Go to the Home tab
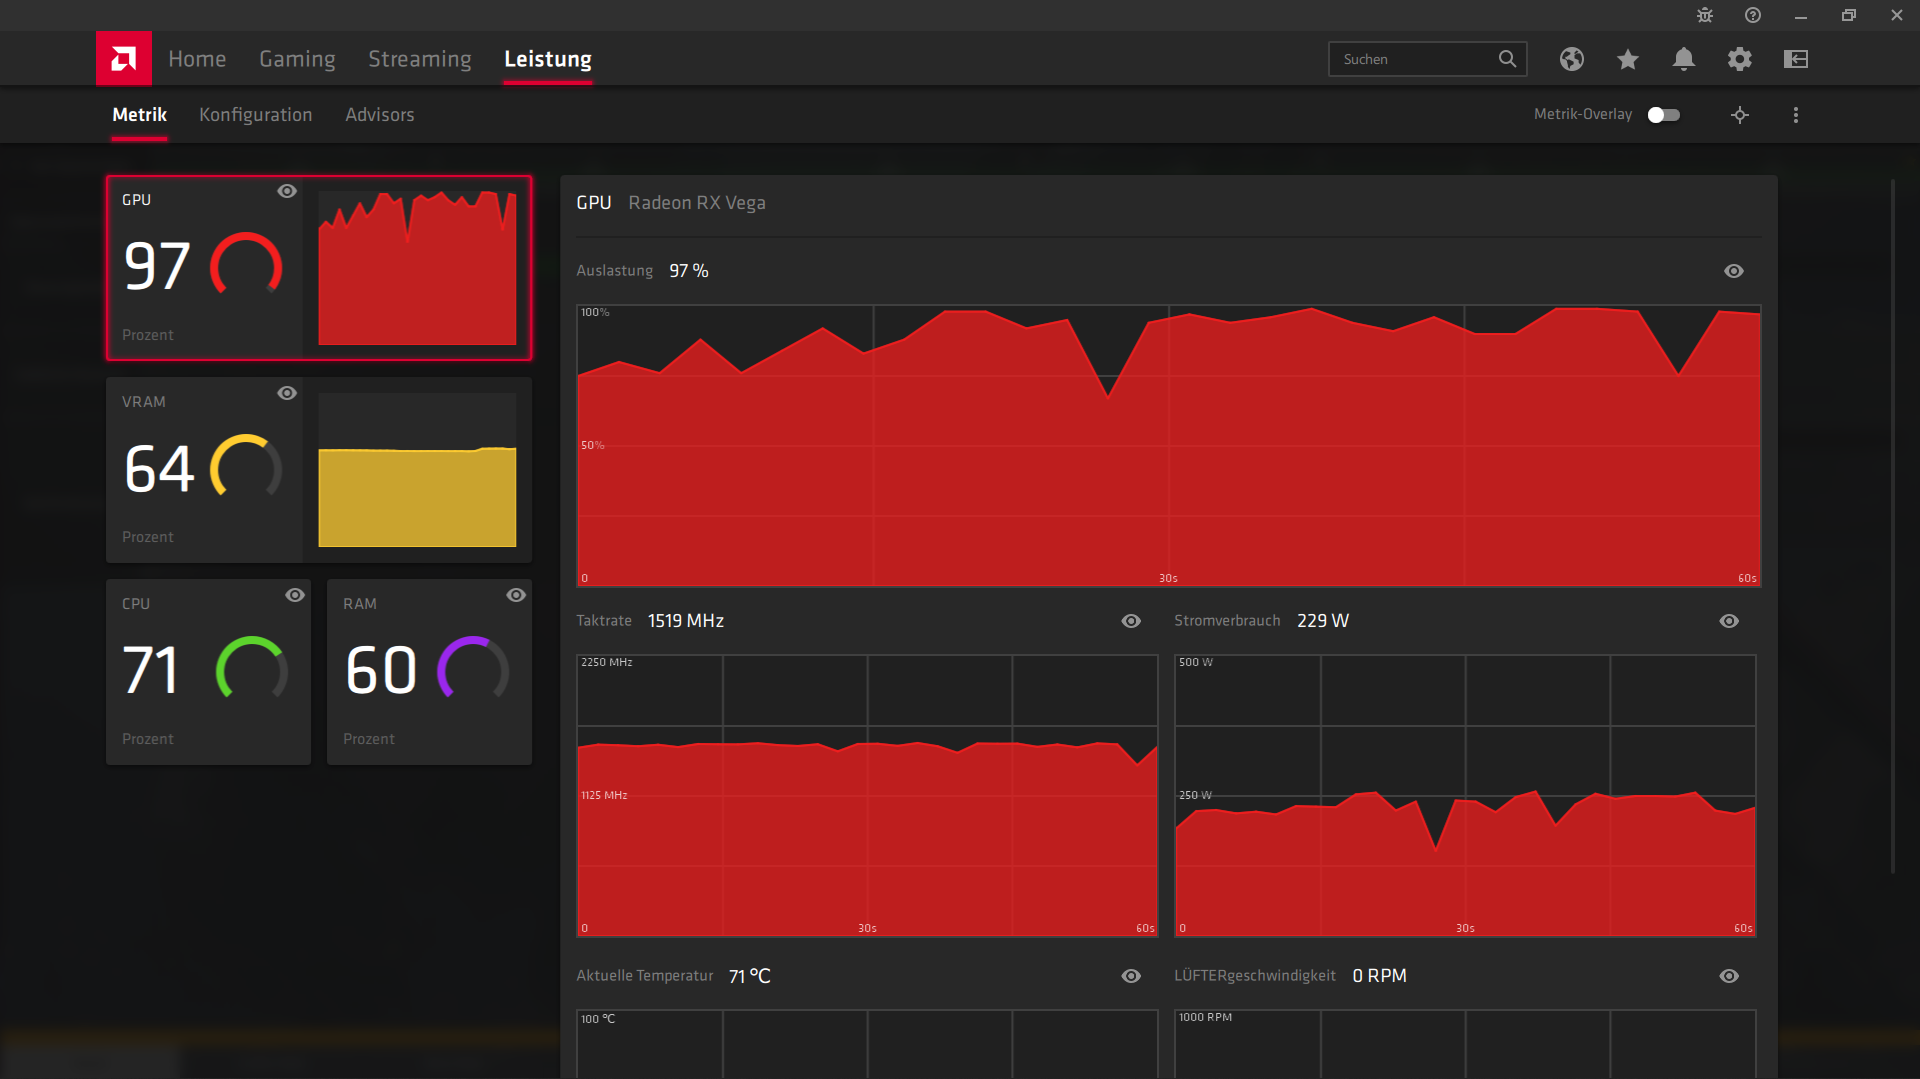1920x1079 pixels. point(197,59)
